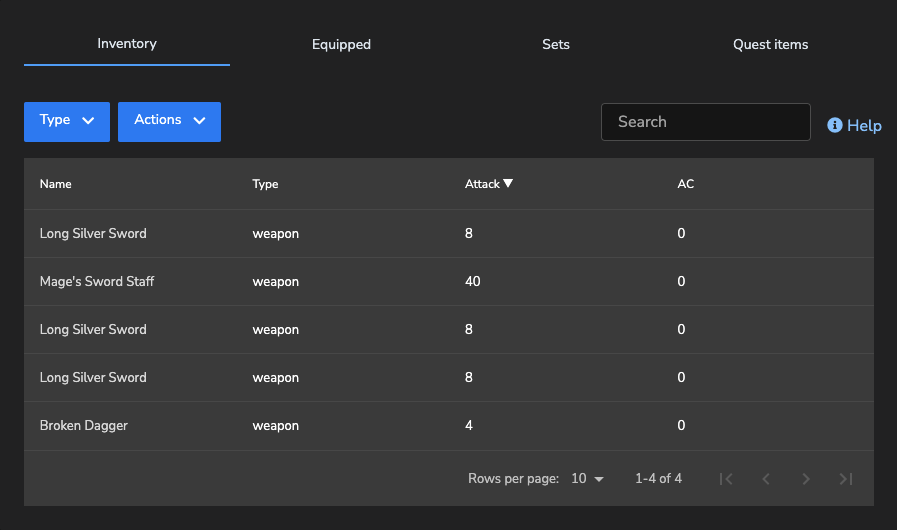This screenshot has height=530, width=897.
Task: Go to the Sets tab
Action: (x=555, y=44)
